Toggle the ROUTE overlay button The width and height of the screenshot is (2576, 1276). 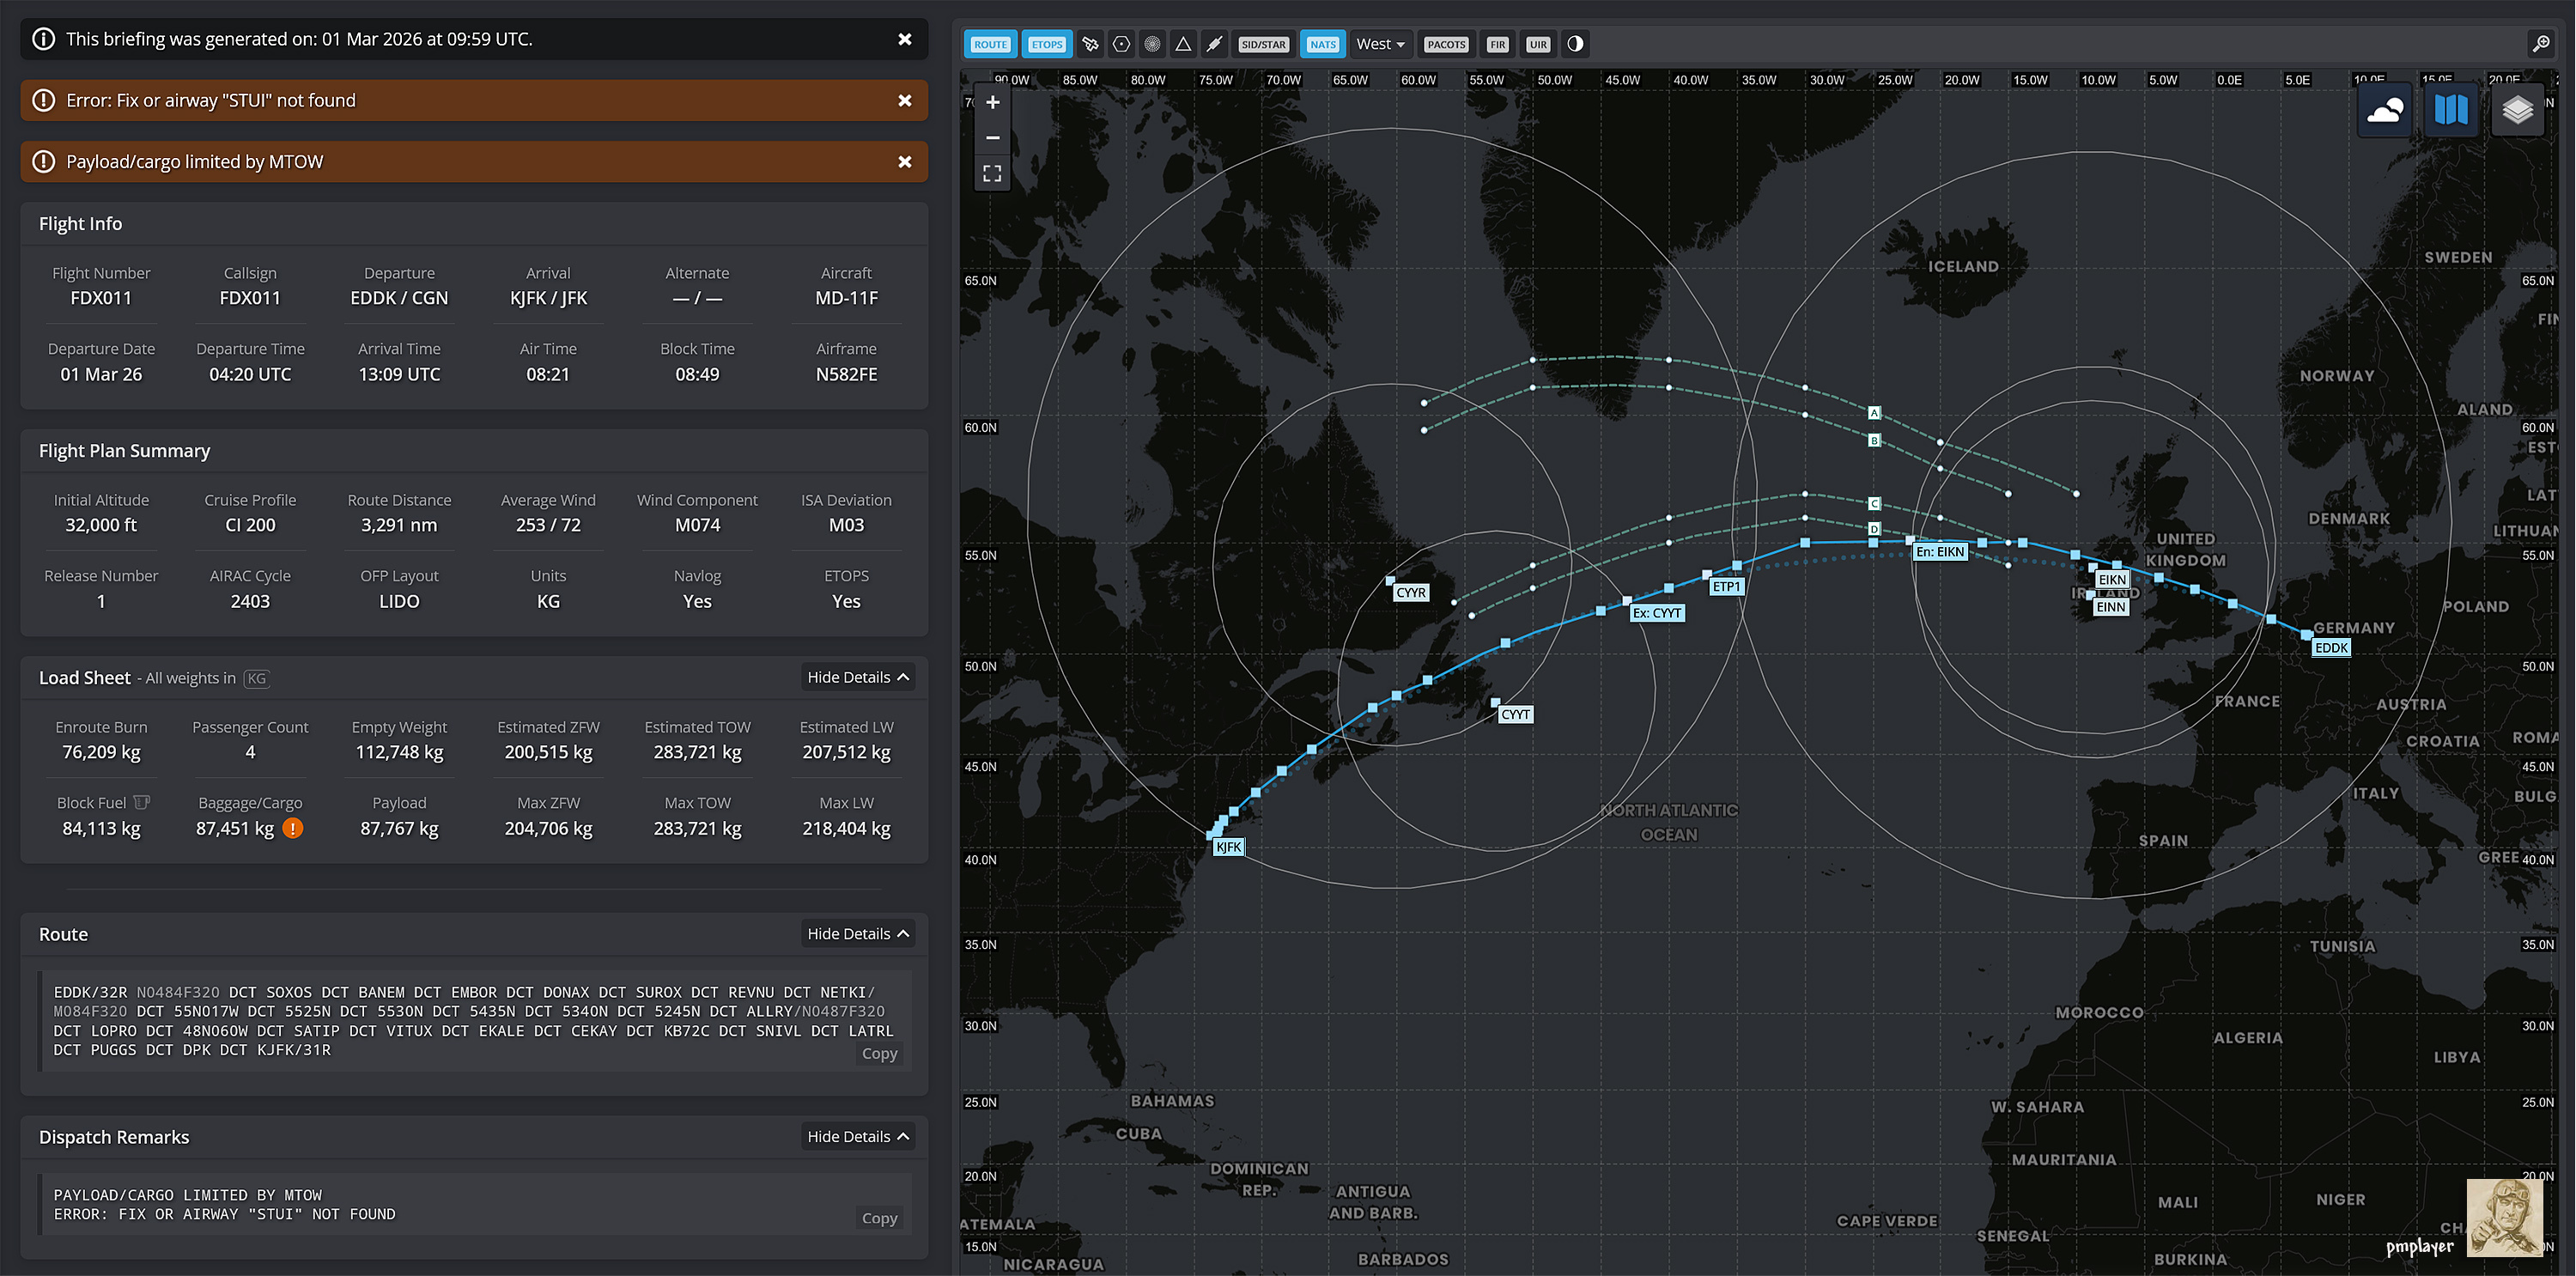(x=990, y=44)
